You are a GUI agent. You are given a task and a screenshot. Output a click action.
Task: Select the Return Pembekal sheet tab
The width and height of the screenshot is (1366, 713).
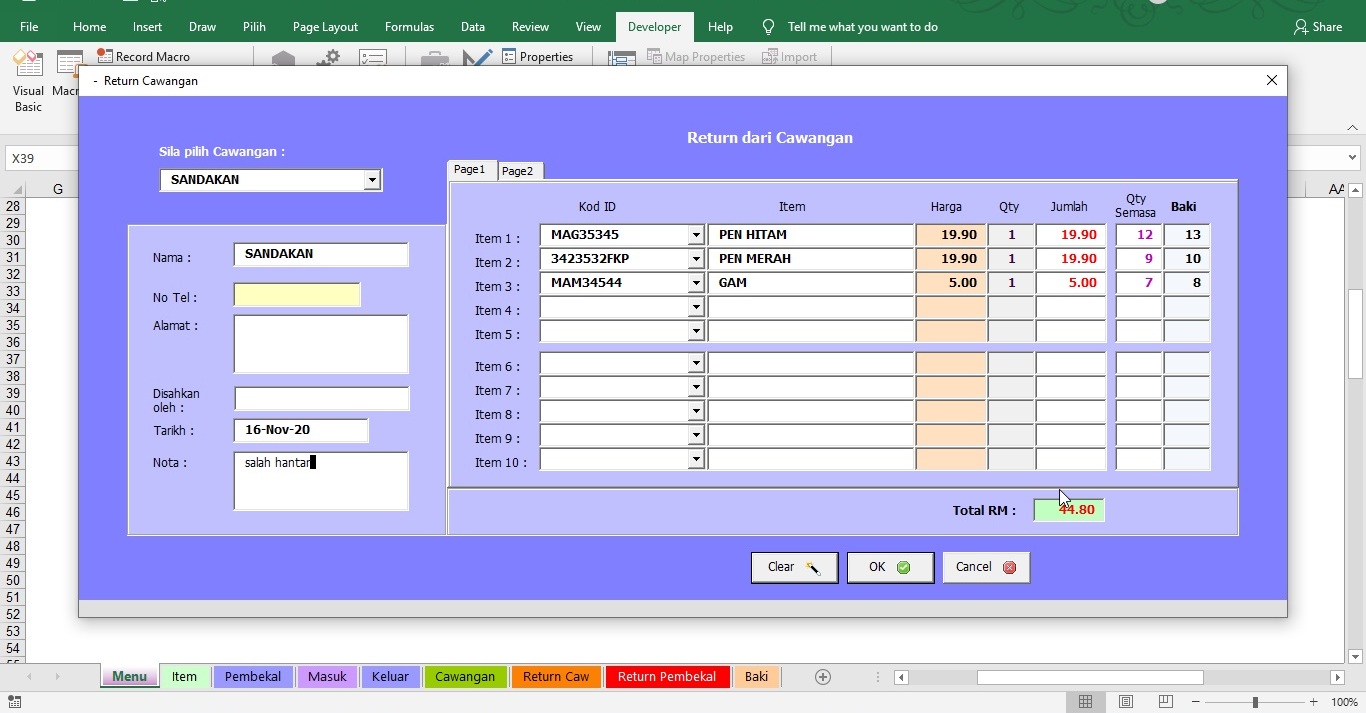coord(667,677)
